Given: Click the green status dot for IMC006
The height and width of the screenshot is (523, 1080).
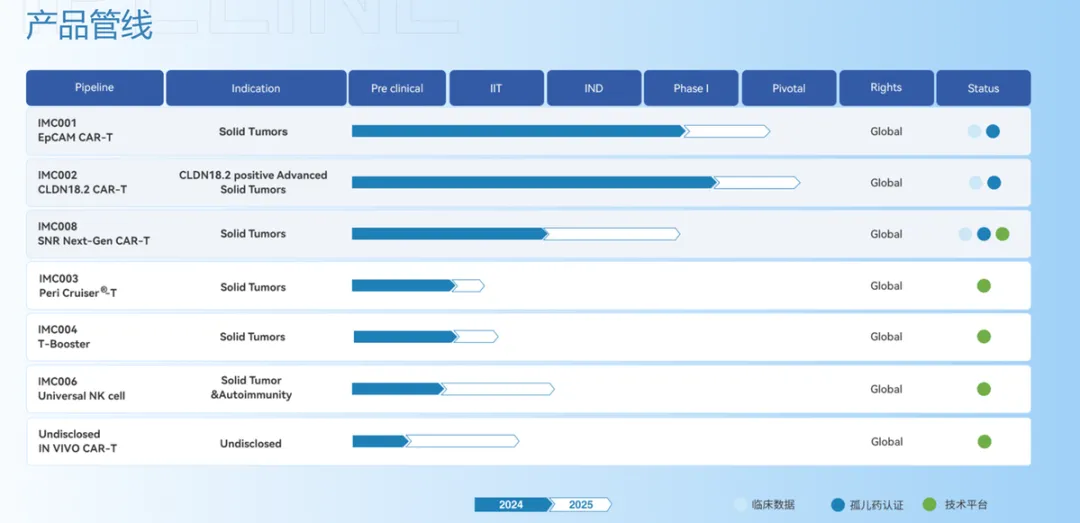Looking at the screenshot, I should click(983, 389).
